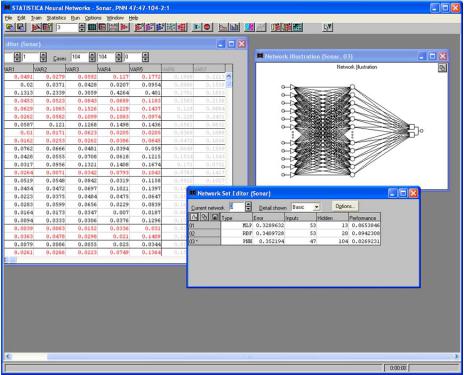Select the VAR4 column header
Screen dimensions: 464x375
[113, 69]
